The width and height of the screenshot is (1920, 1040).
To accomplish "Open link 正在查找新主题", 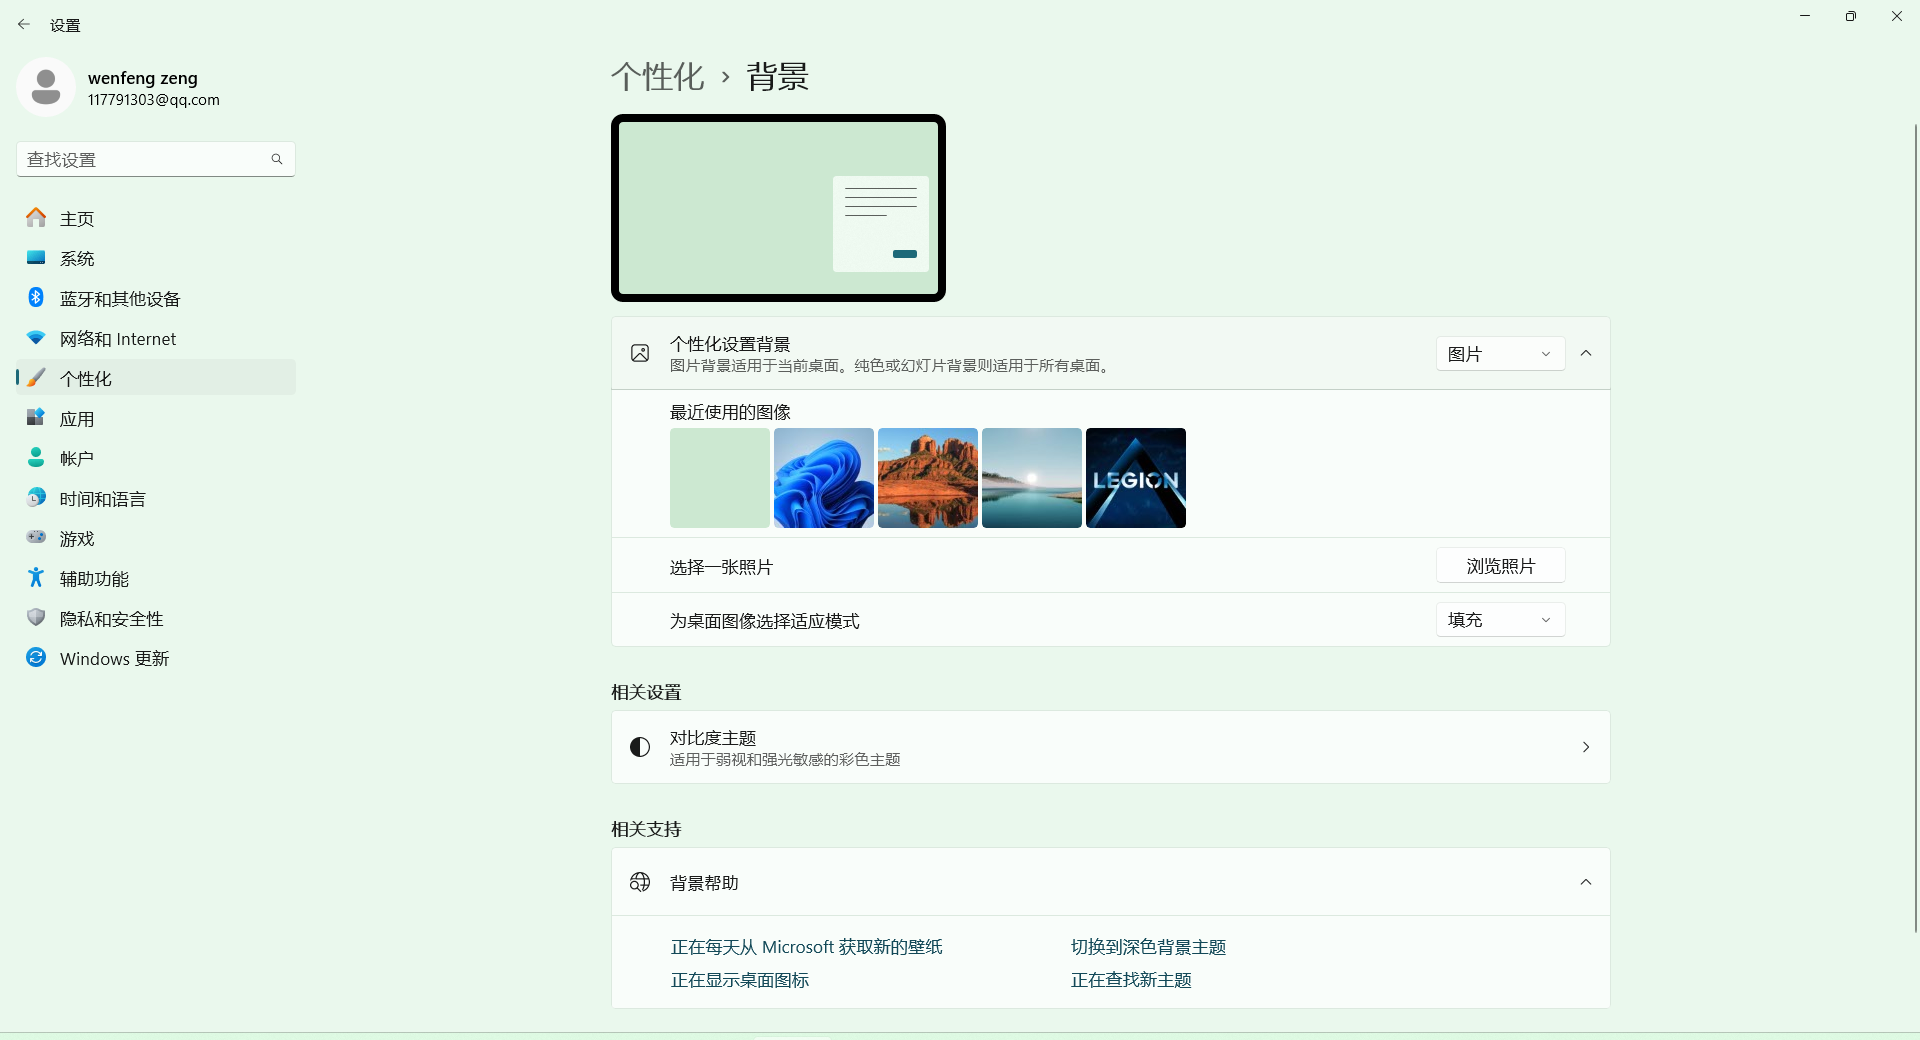I will [x=1131, y=980].
